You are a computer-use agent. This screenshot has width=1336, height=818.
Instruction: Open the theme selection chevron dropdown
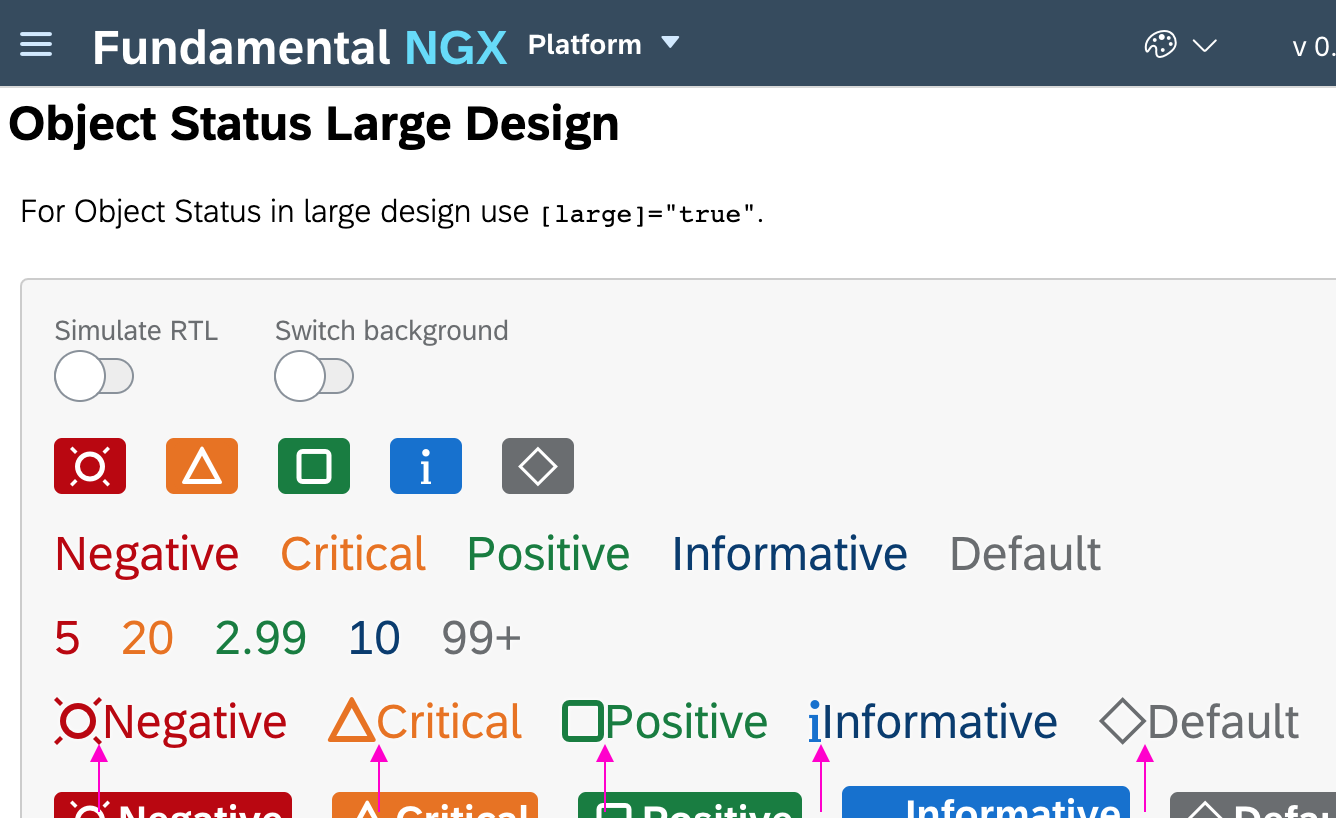click(x=1206, y=45)
